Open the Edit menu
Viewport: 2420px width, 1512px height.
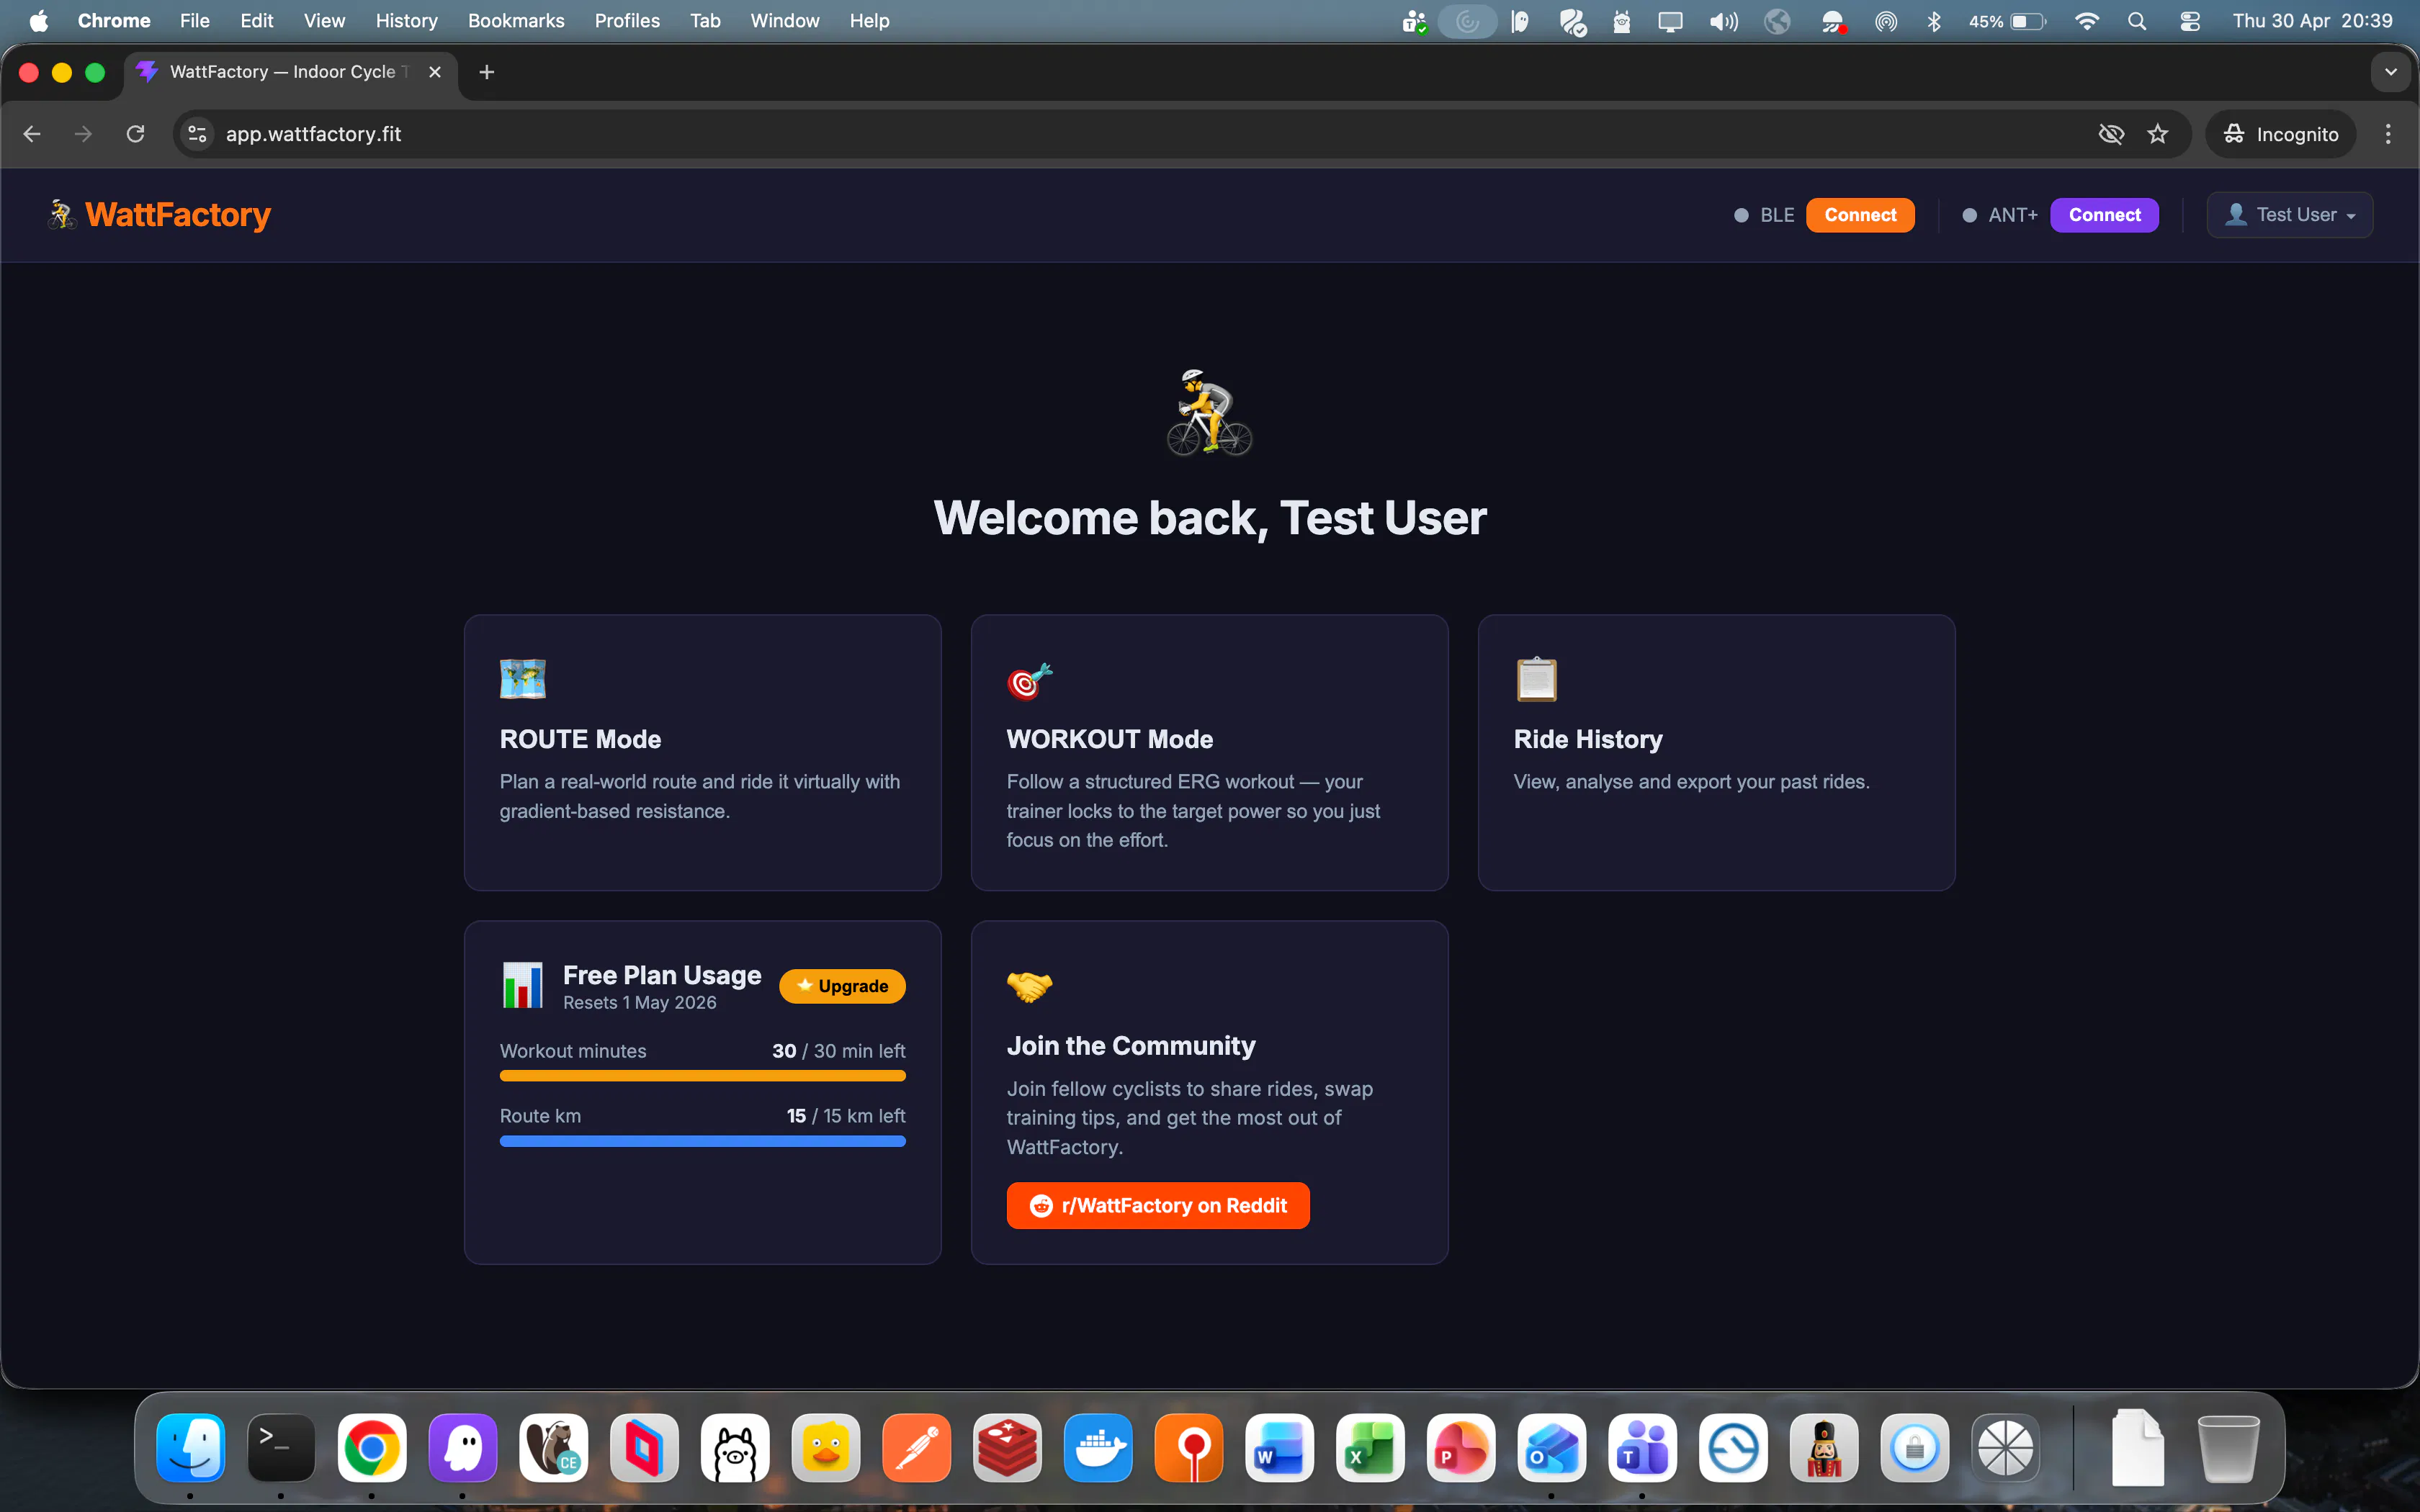(x=256, y=21)
